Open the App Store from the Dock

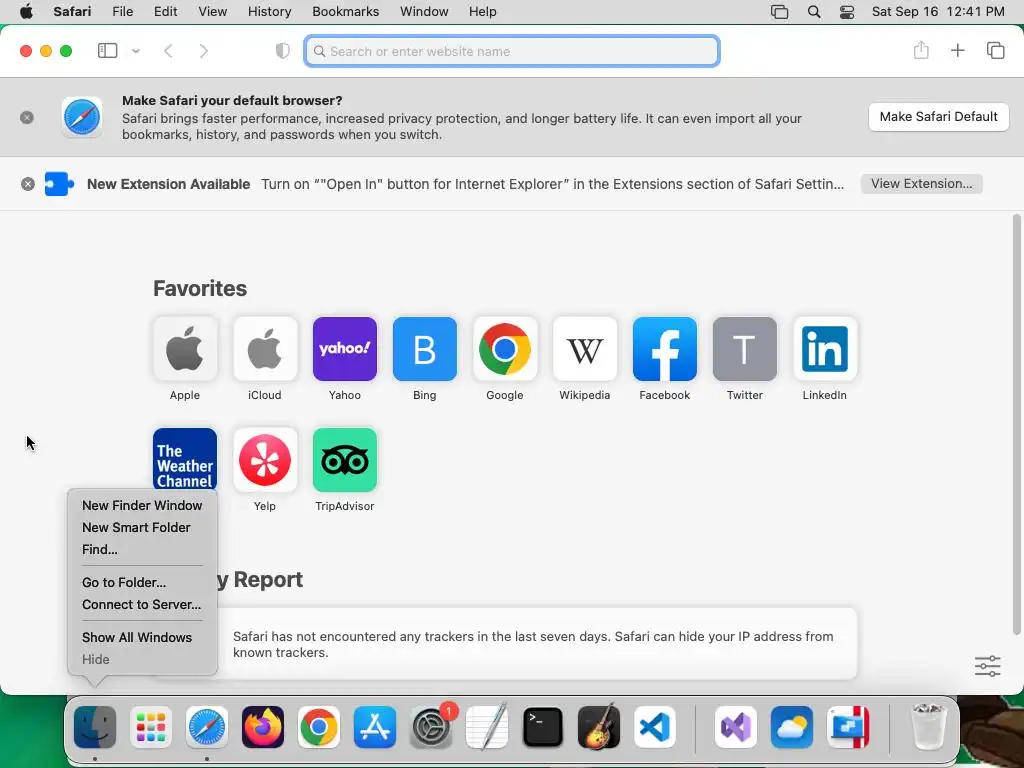click(375, 726)
